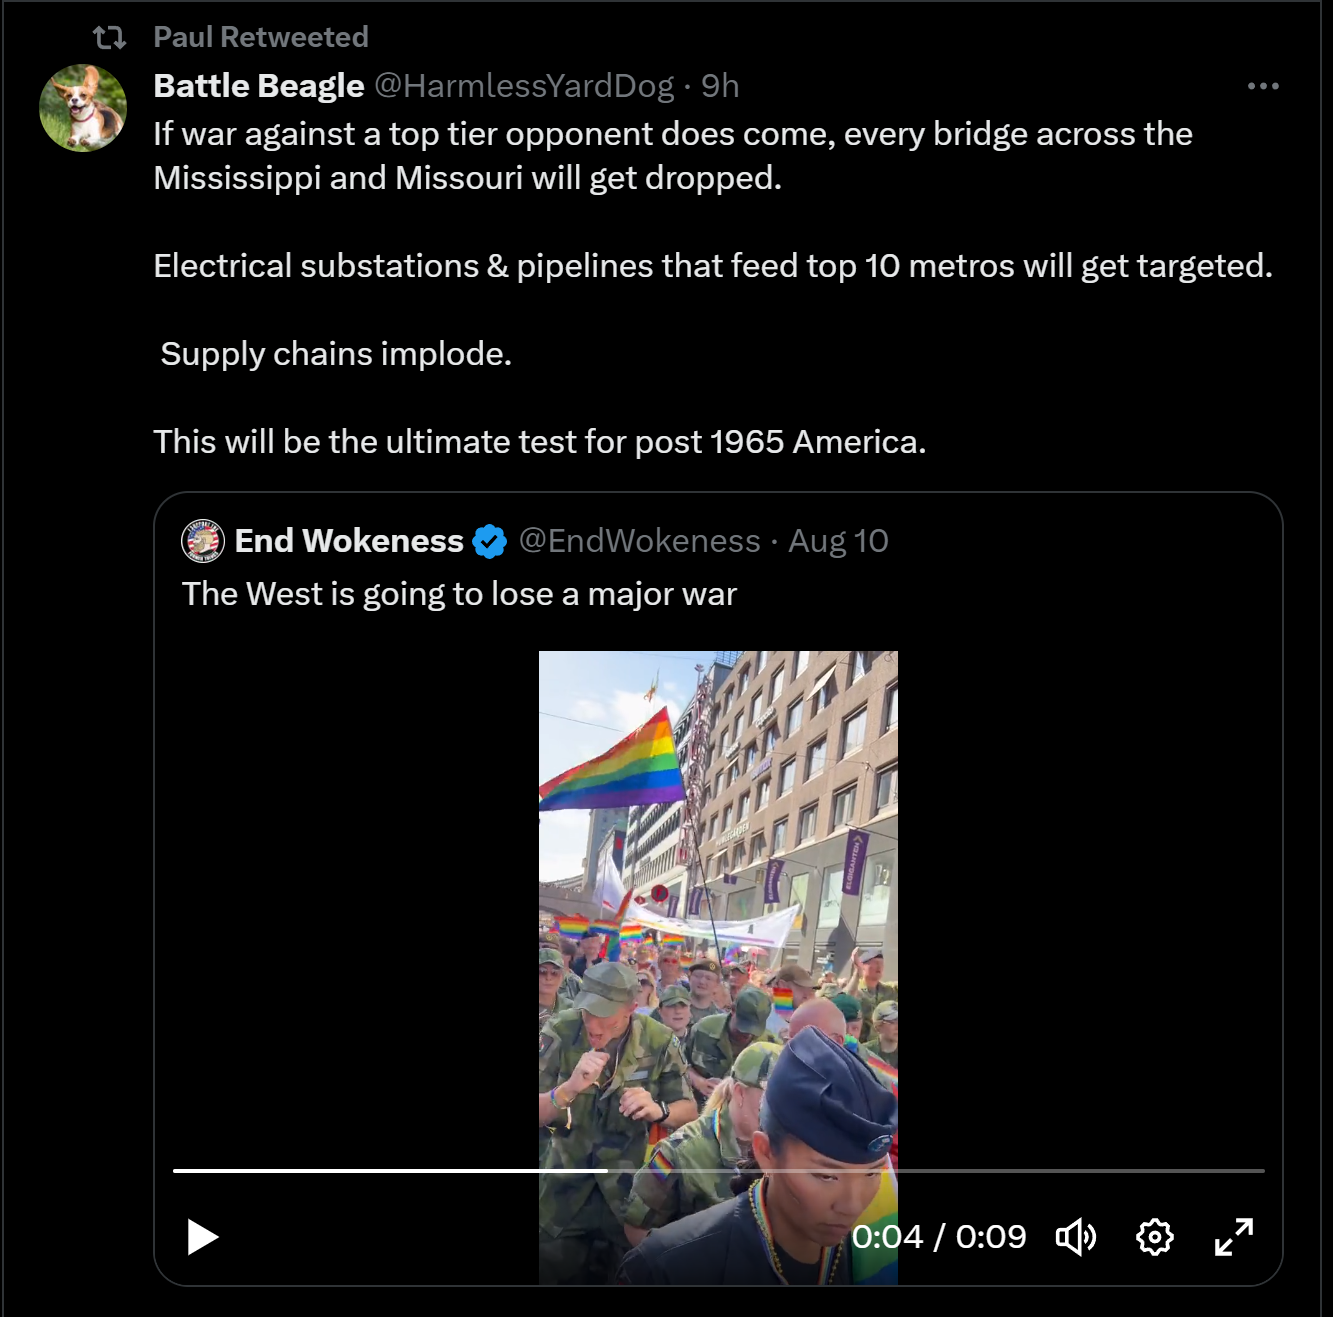Open End Wokeness account name

click(x=349, y=541)
